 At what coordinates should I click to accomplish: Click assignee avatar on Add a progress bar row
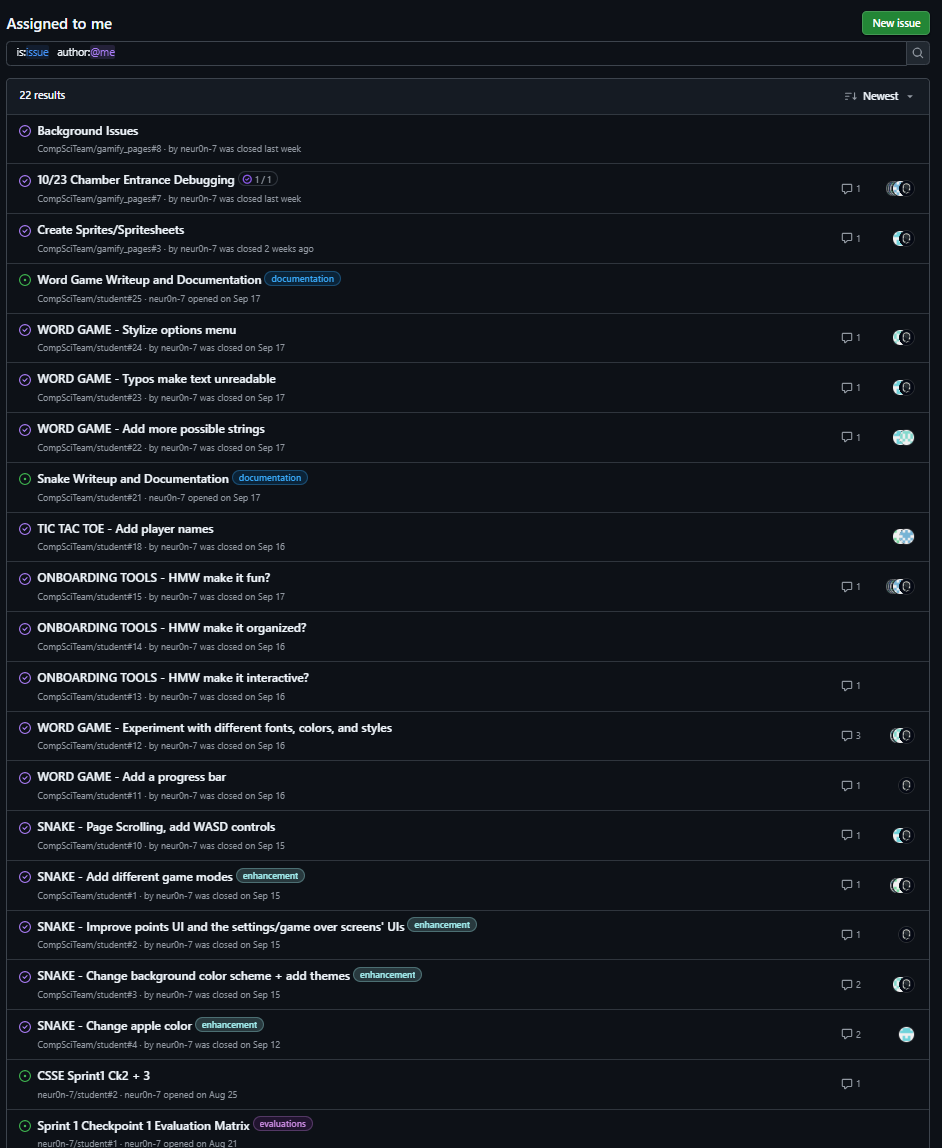coord(906,786)
